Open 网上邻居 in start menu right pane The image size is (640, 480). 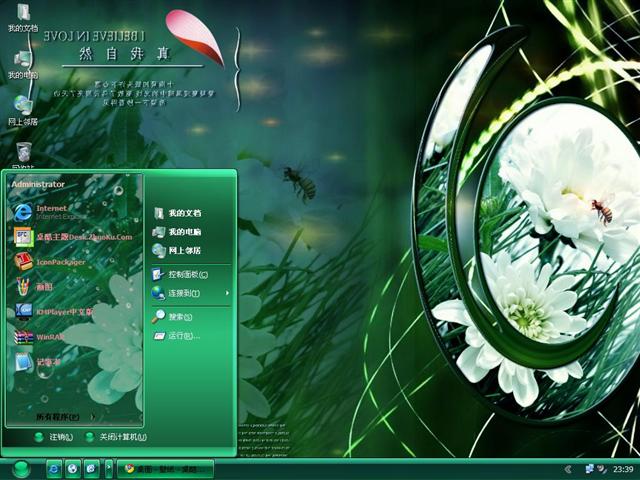coord(177,251)
